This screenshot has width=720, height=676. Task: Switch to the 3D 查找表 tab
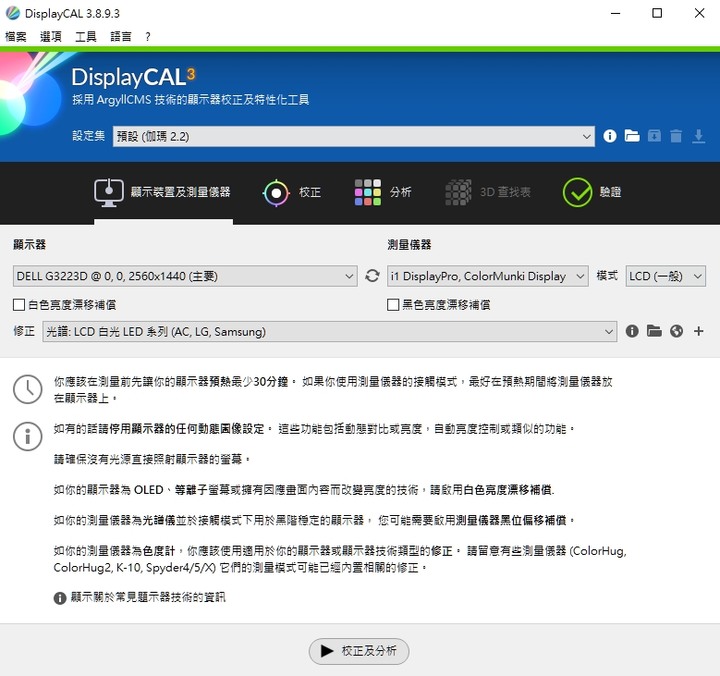488,192
